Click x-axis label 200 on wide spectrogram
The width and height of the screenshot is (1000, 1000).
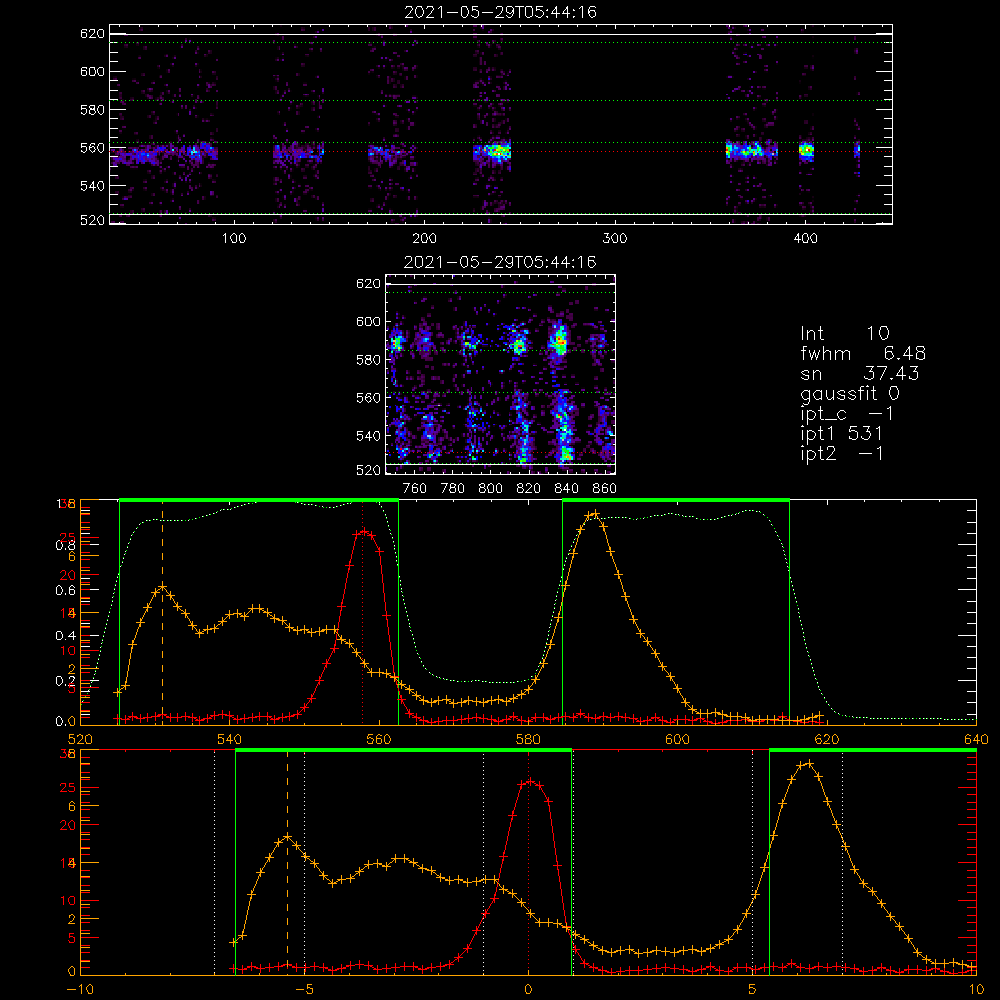click(x=424, y=239)
